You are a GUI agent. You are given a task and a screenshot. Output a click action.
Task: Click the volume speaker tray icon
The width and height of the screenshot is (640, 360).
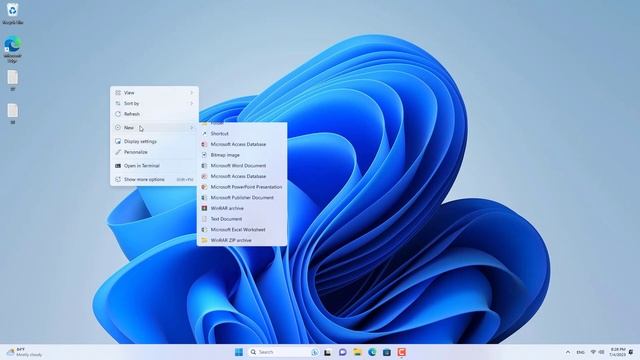(601, 352)
